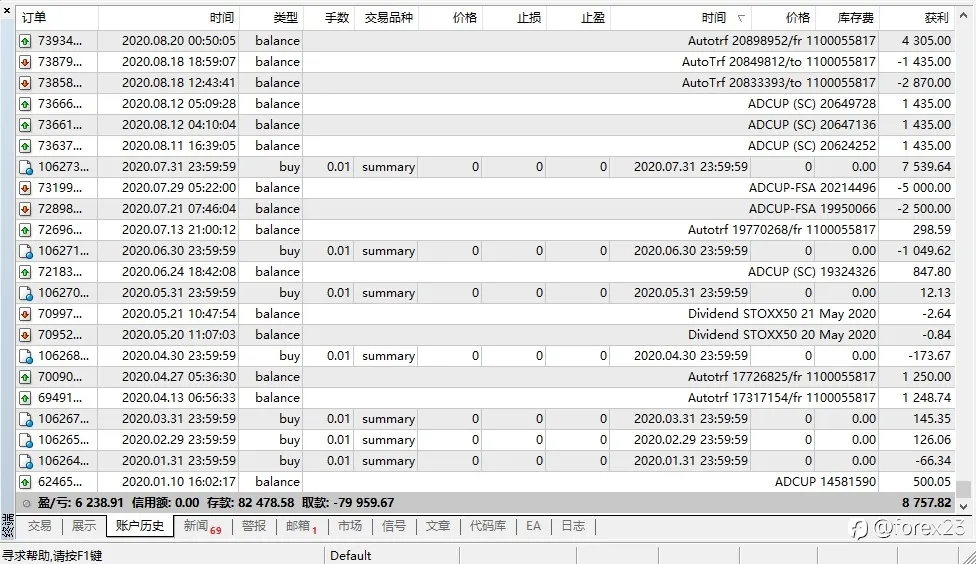Click the deposit icon of order 70090
This screenshot has height=564, width=976.
[x=25, y=377]
